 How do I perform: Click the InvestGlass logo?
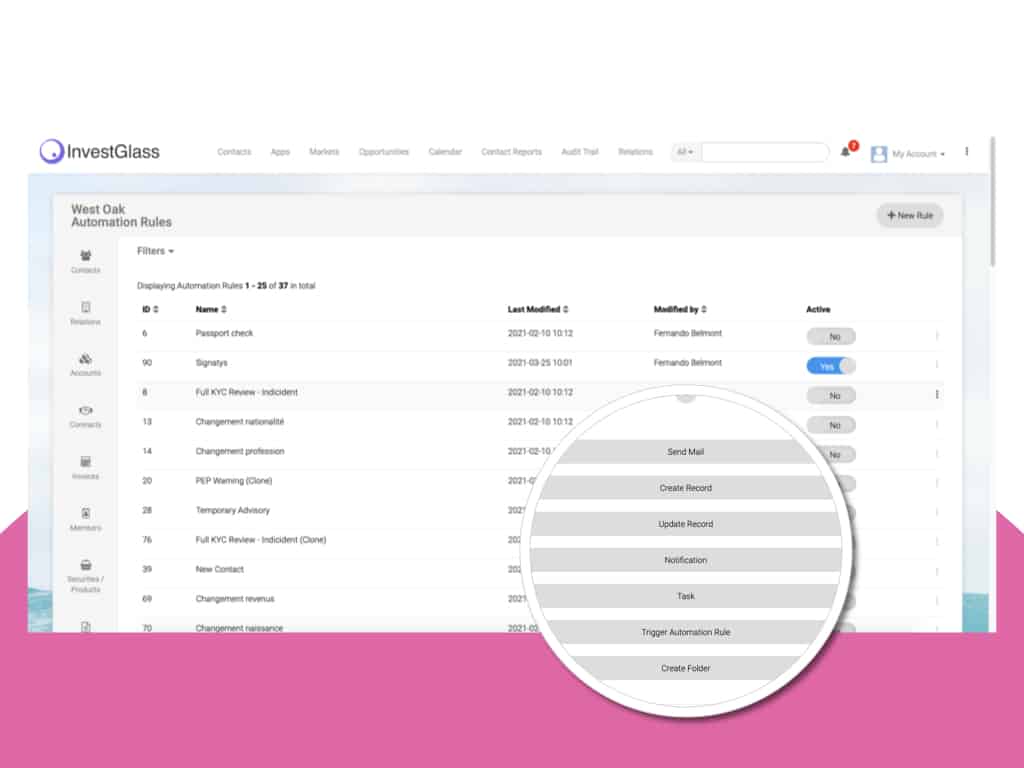[x=100, y=152]
